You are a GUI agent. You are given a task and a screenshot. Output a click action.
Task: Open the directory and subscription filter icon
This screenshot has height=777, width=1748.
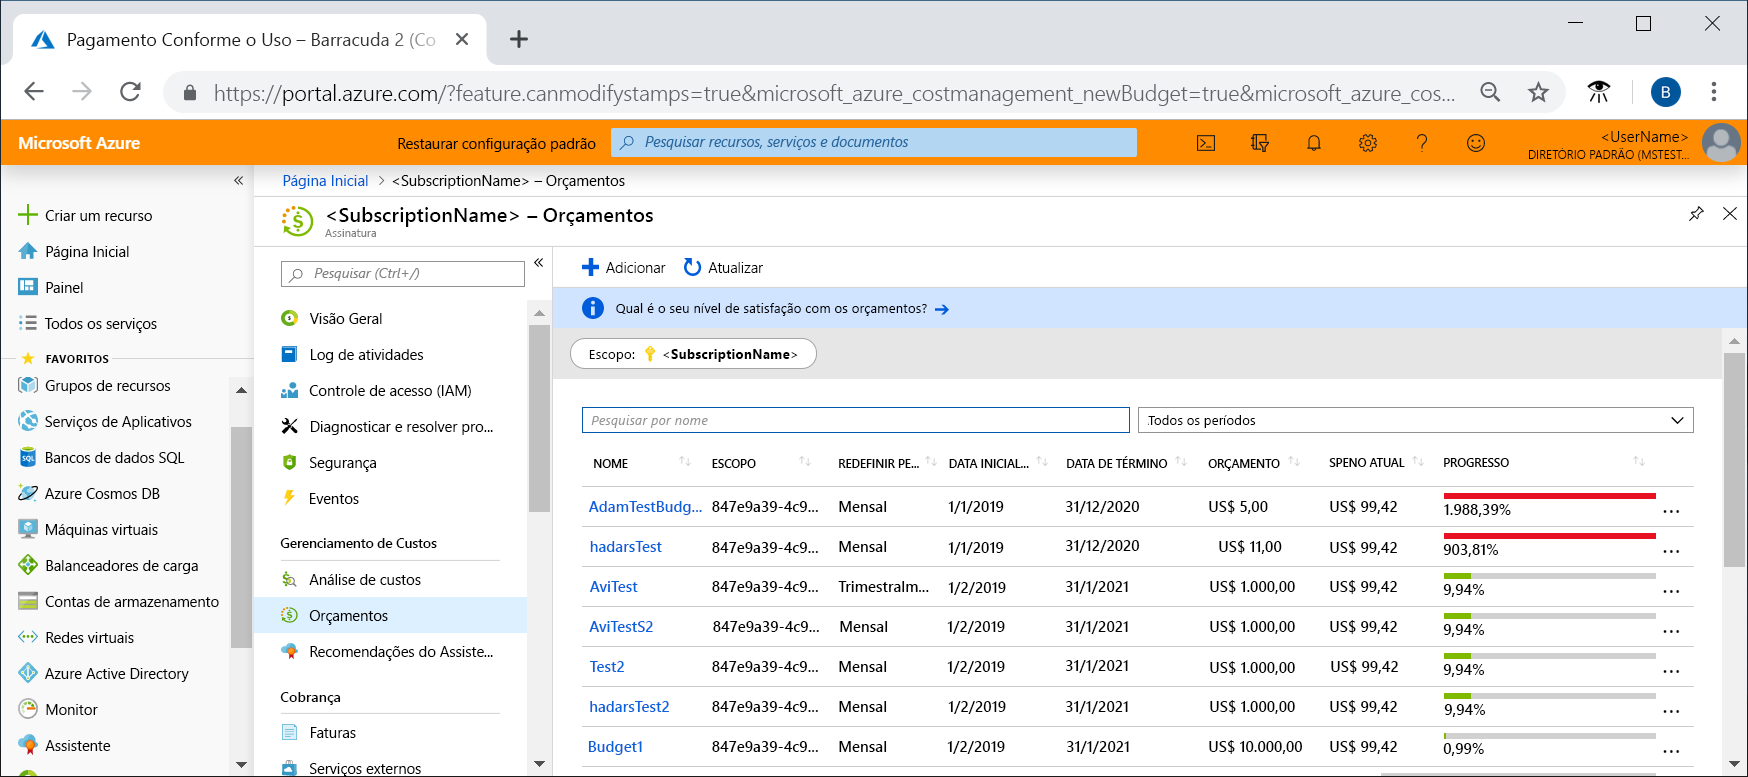(x=1260, y=143)
